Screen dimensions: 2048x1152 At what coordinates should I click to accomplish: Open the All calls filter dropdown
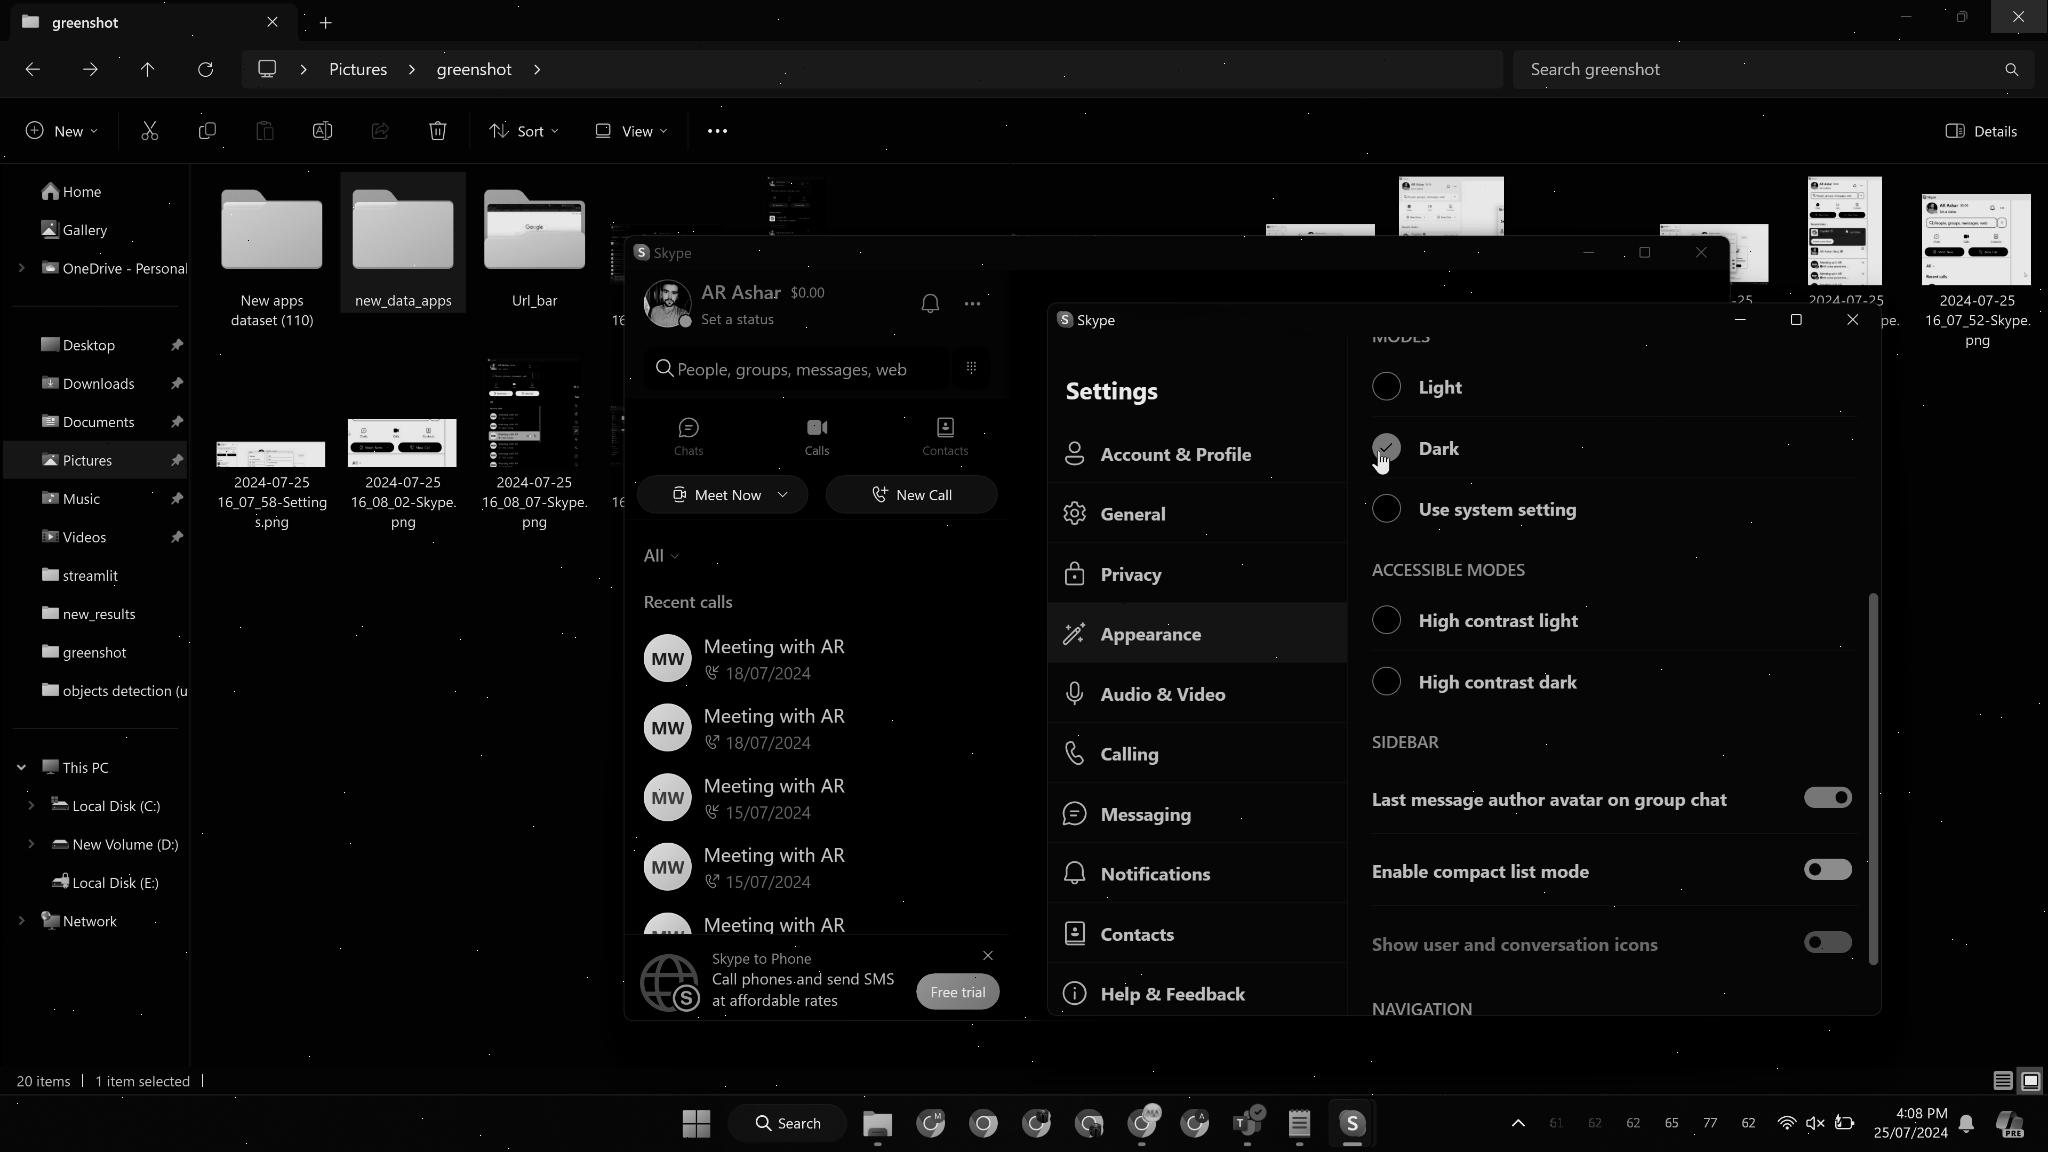pos(661,556)
